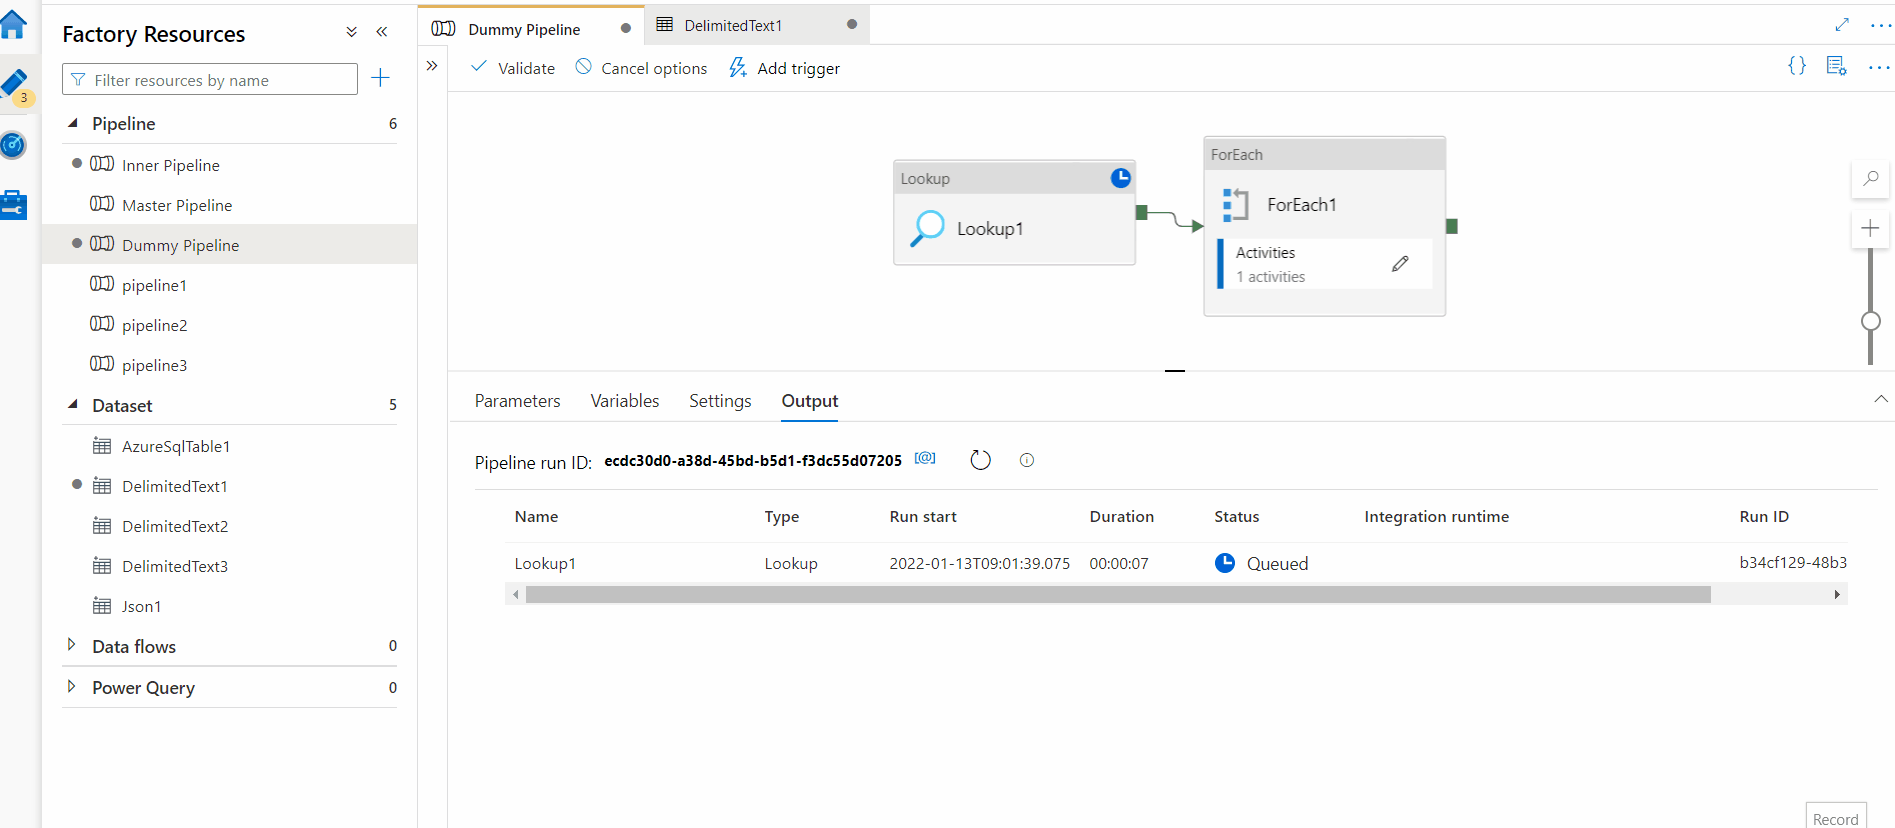1895x828 pixels.
Task: Open pipeline1 in the tree
Action: point(155,285)
